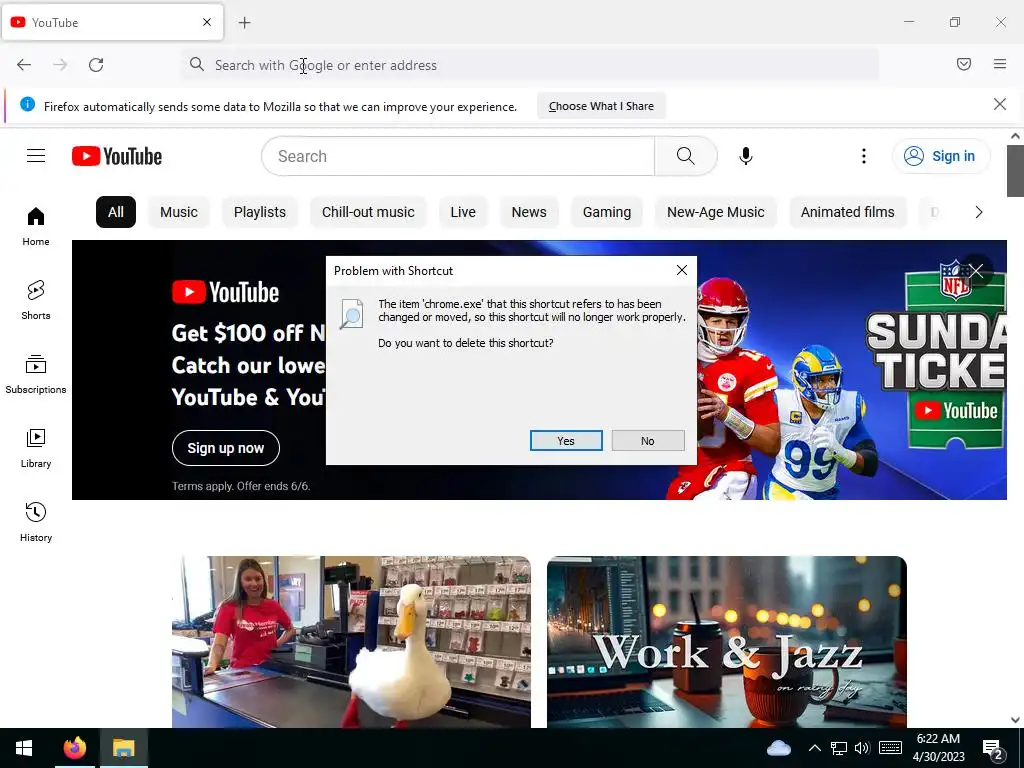Open Library in the sidebar

[x=36, y=449]
